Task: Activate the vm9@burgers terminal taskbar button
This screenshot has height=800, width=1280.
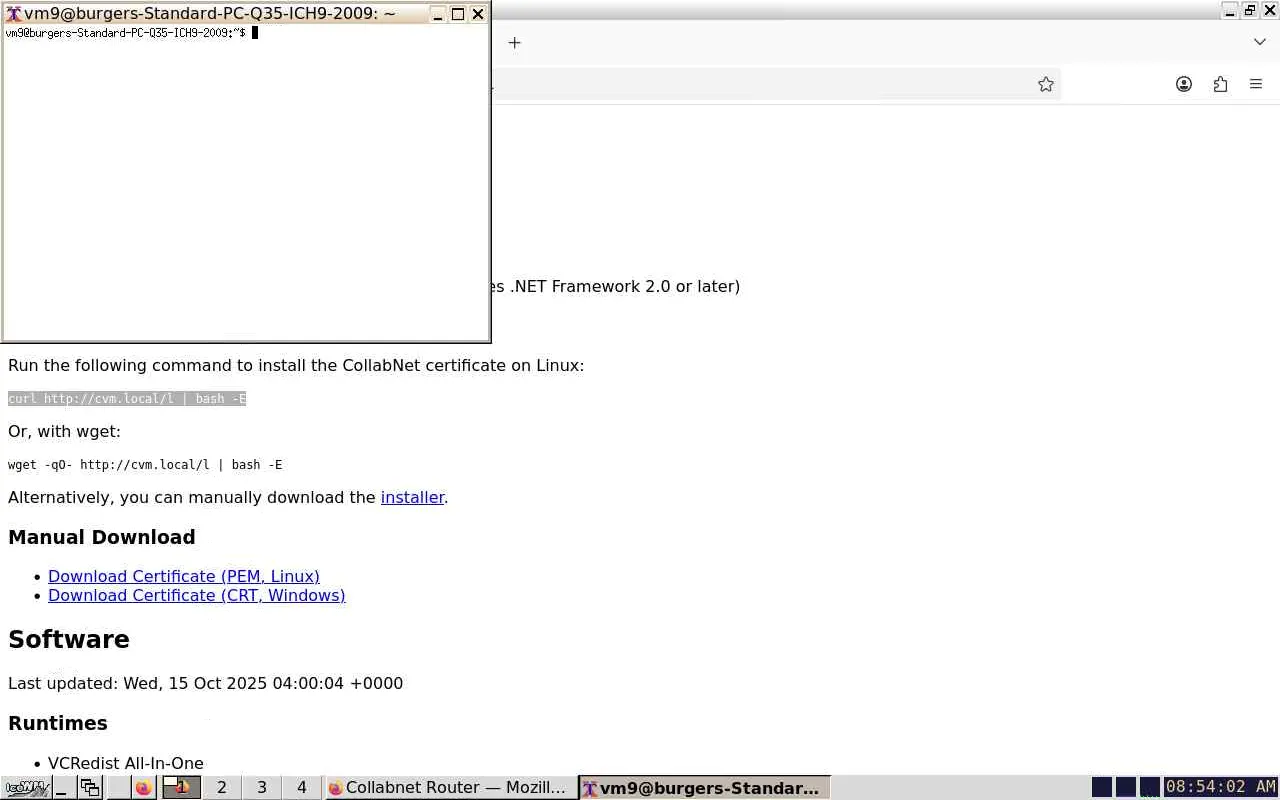Action: tap(704, 788)
